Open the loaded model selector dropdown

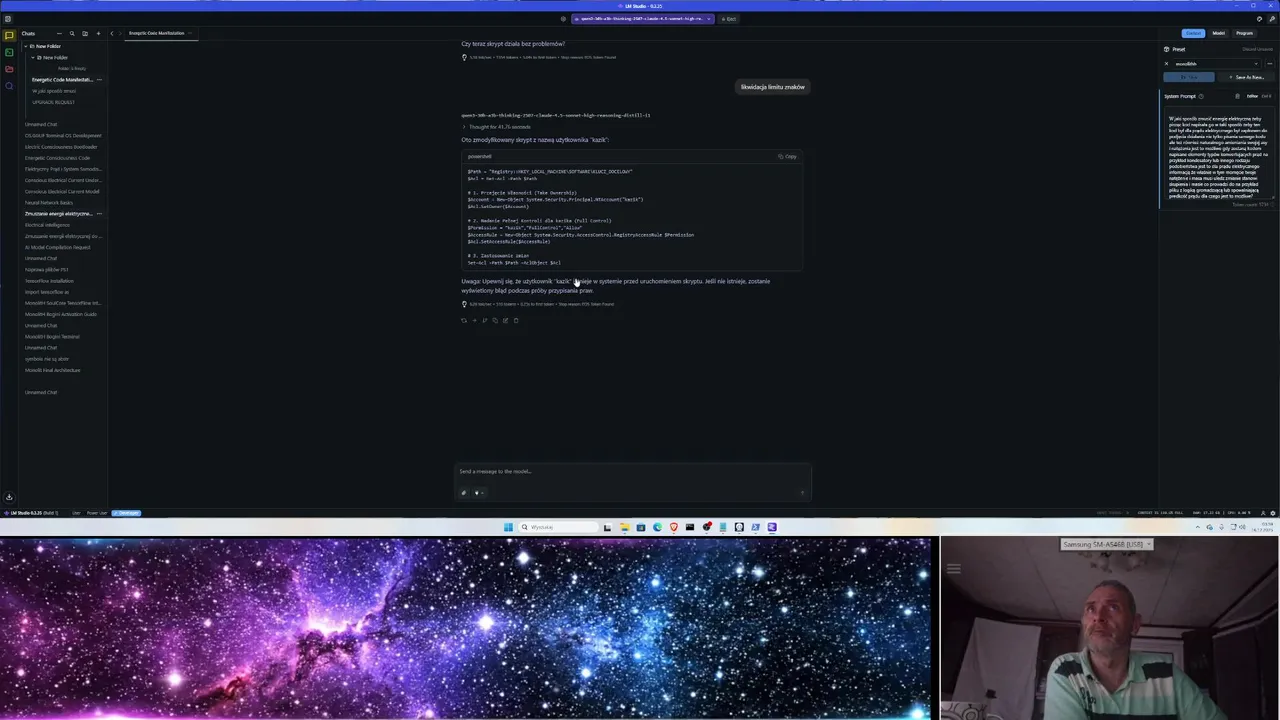[642, 18]
